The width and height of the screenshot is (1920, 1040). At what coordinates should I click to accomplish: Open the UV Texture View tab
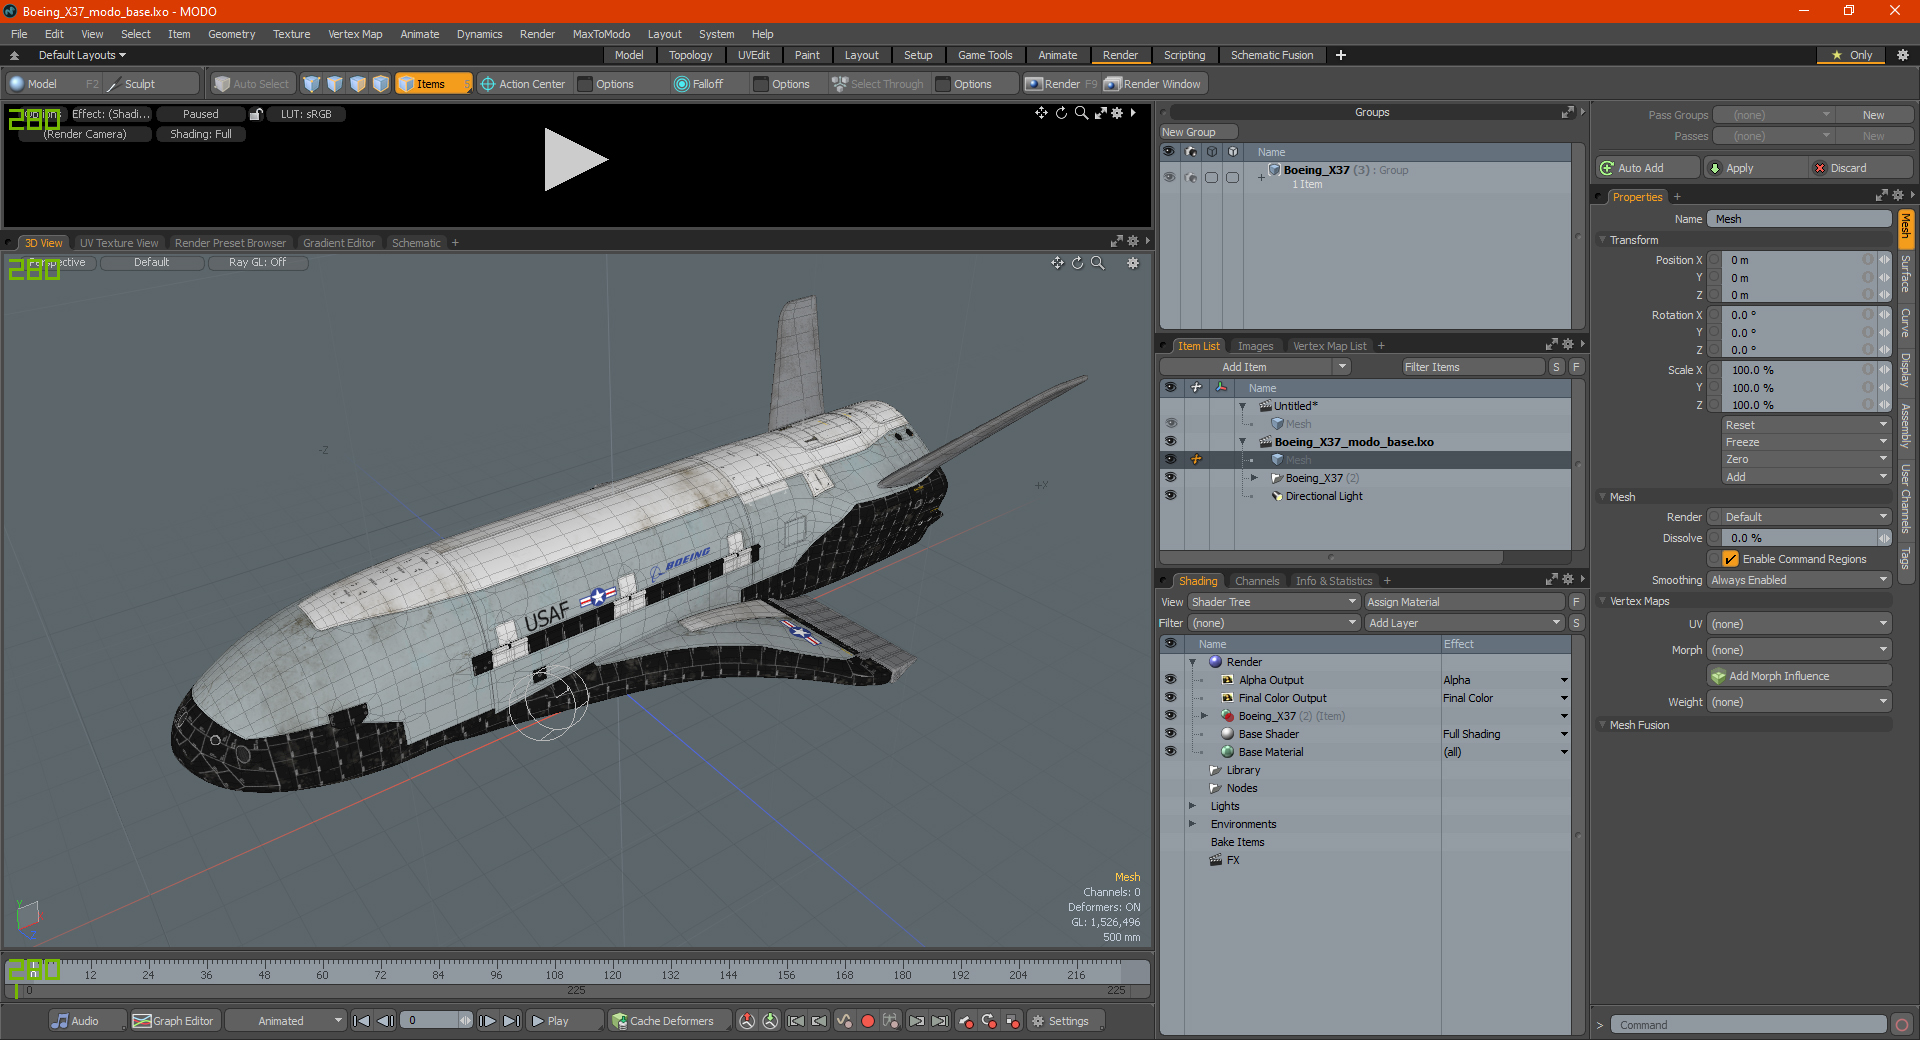click(119, 243)
